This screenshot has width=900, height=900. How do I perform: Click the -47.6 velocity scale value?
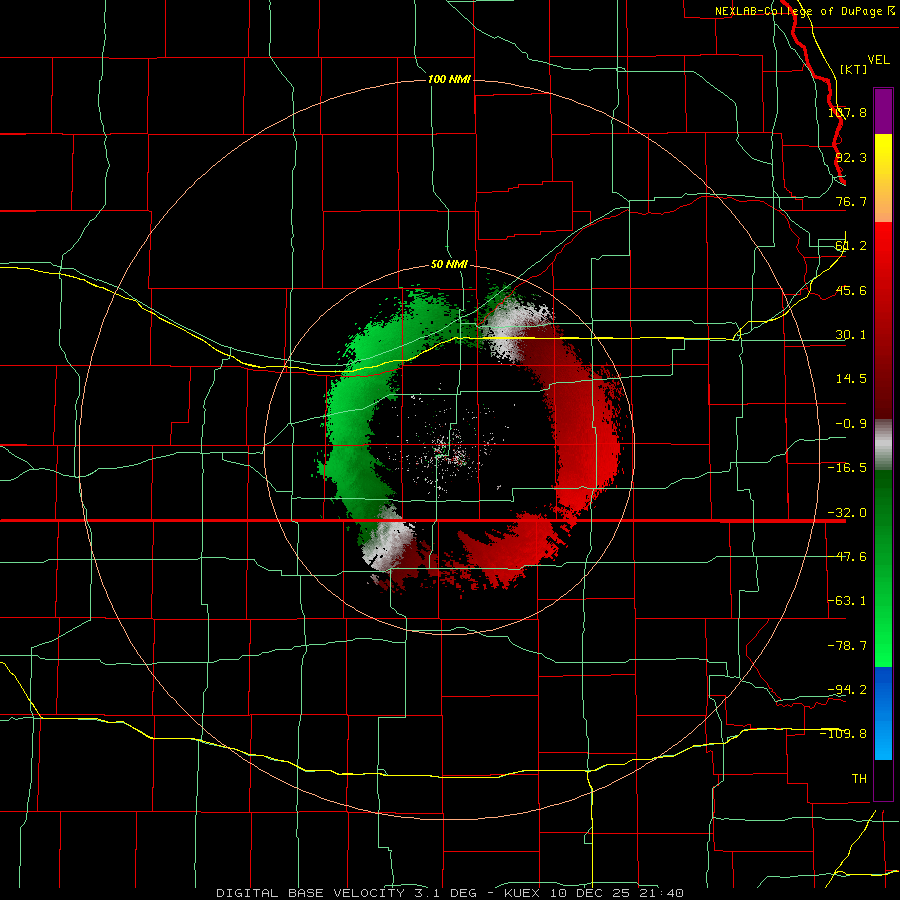point(847,557)
